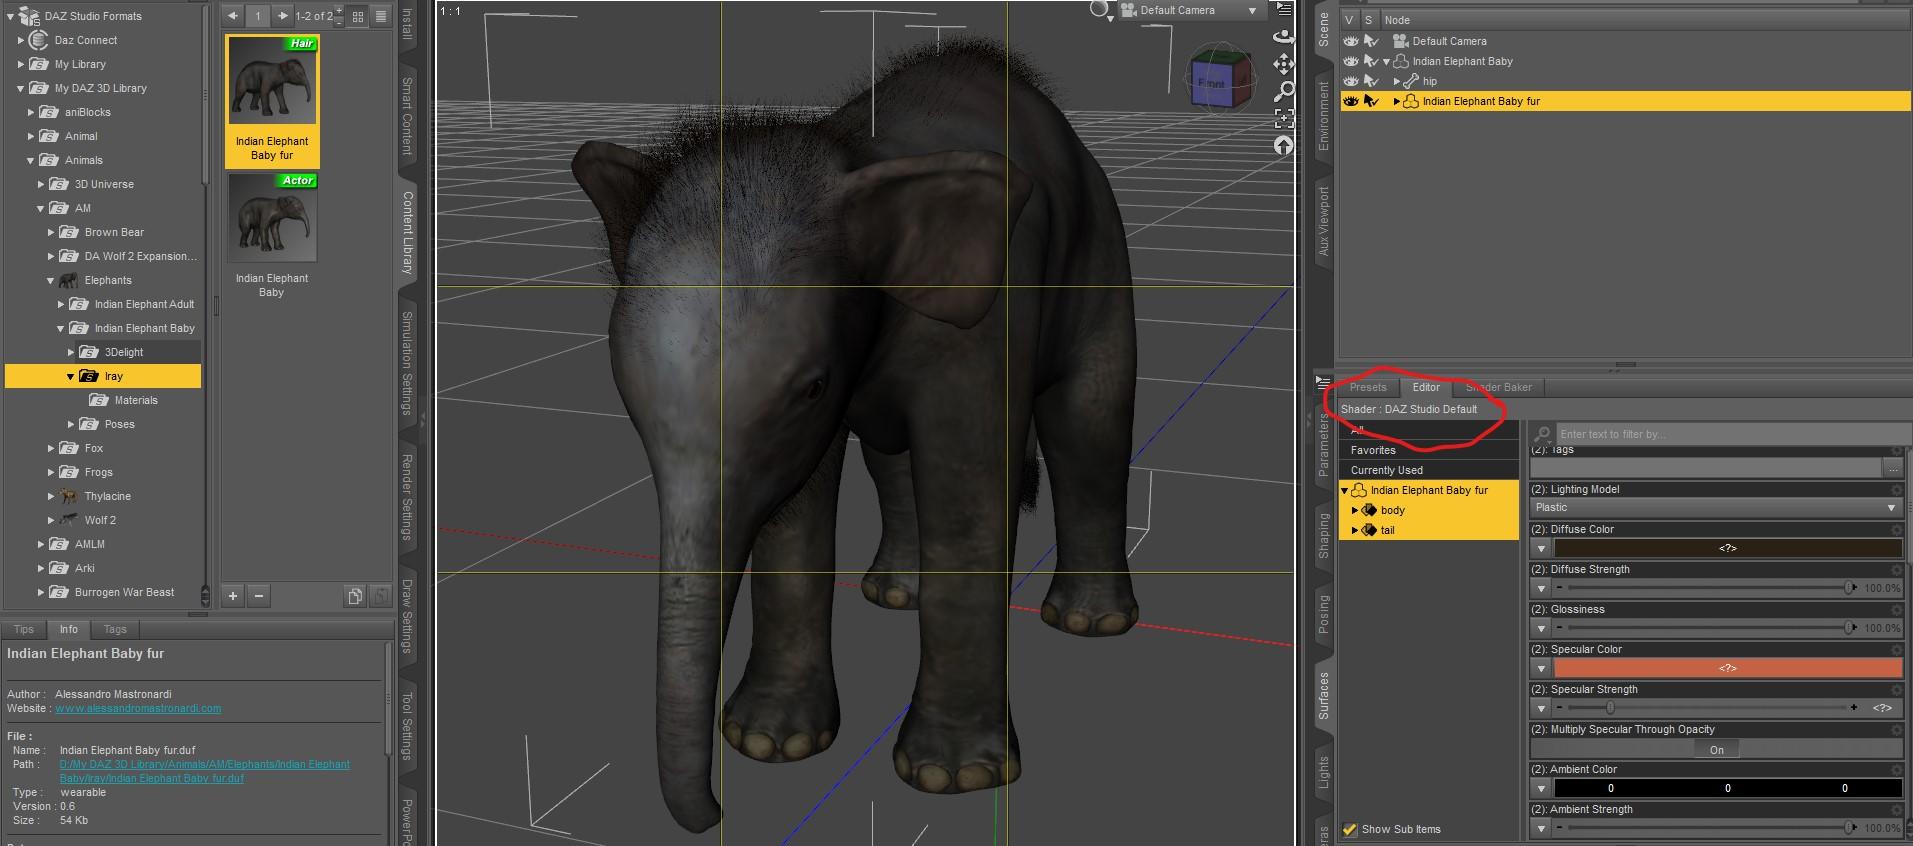Open the Tips tab
Screen dimensions: 1913x846
(x=24, y=629)
